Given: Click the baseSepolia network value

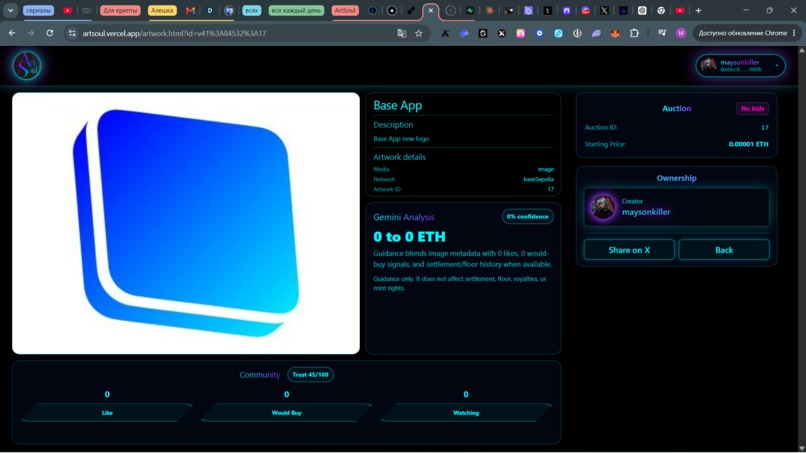Looking at the screenshot, I should (x=538, y=179).
